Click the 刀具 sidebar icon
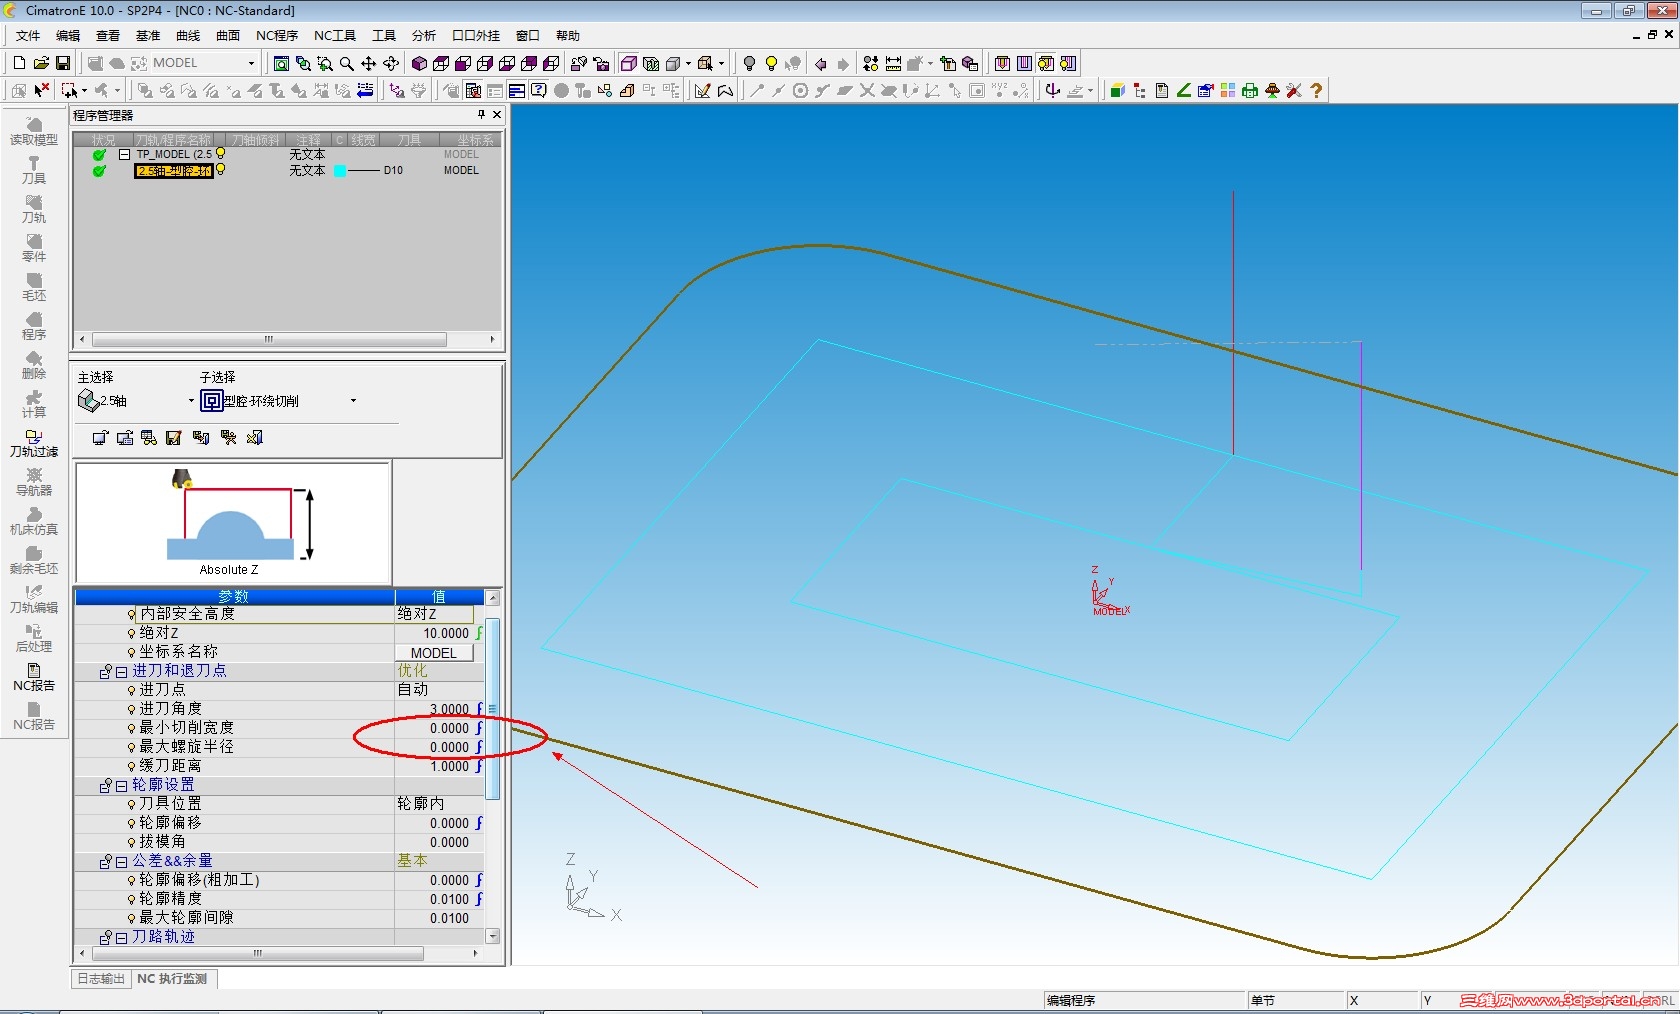This screenshot has height=1014, width=1680. (34, 170)
